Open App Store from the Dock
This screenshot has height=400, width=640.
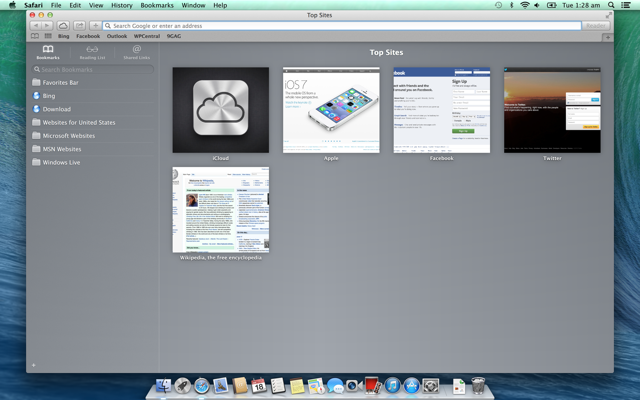(x=411, y=385)
